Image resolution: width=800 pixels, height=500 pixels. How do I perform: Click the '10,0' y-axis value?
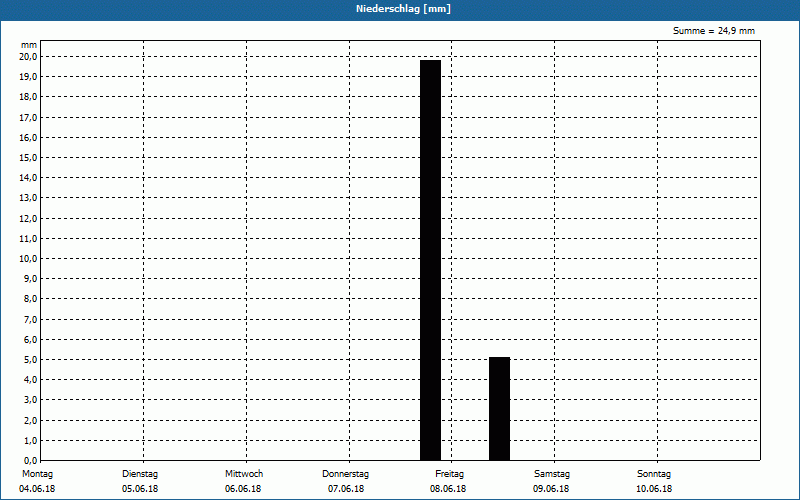point(28,259)
